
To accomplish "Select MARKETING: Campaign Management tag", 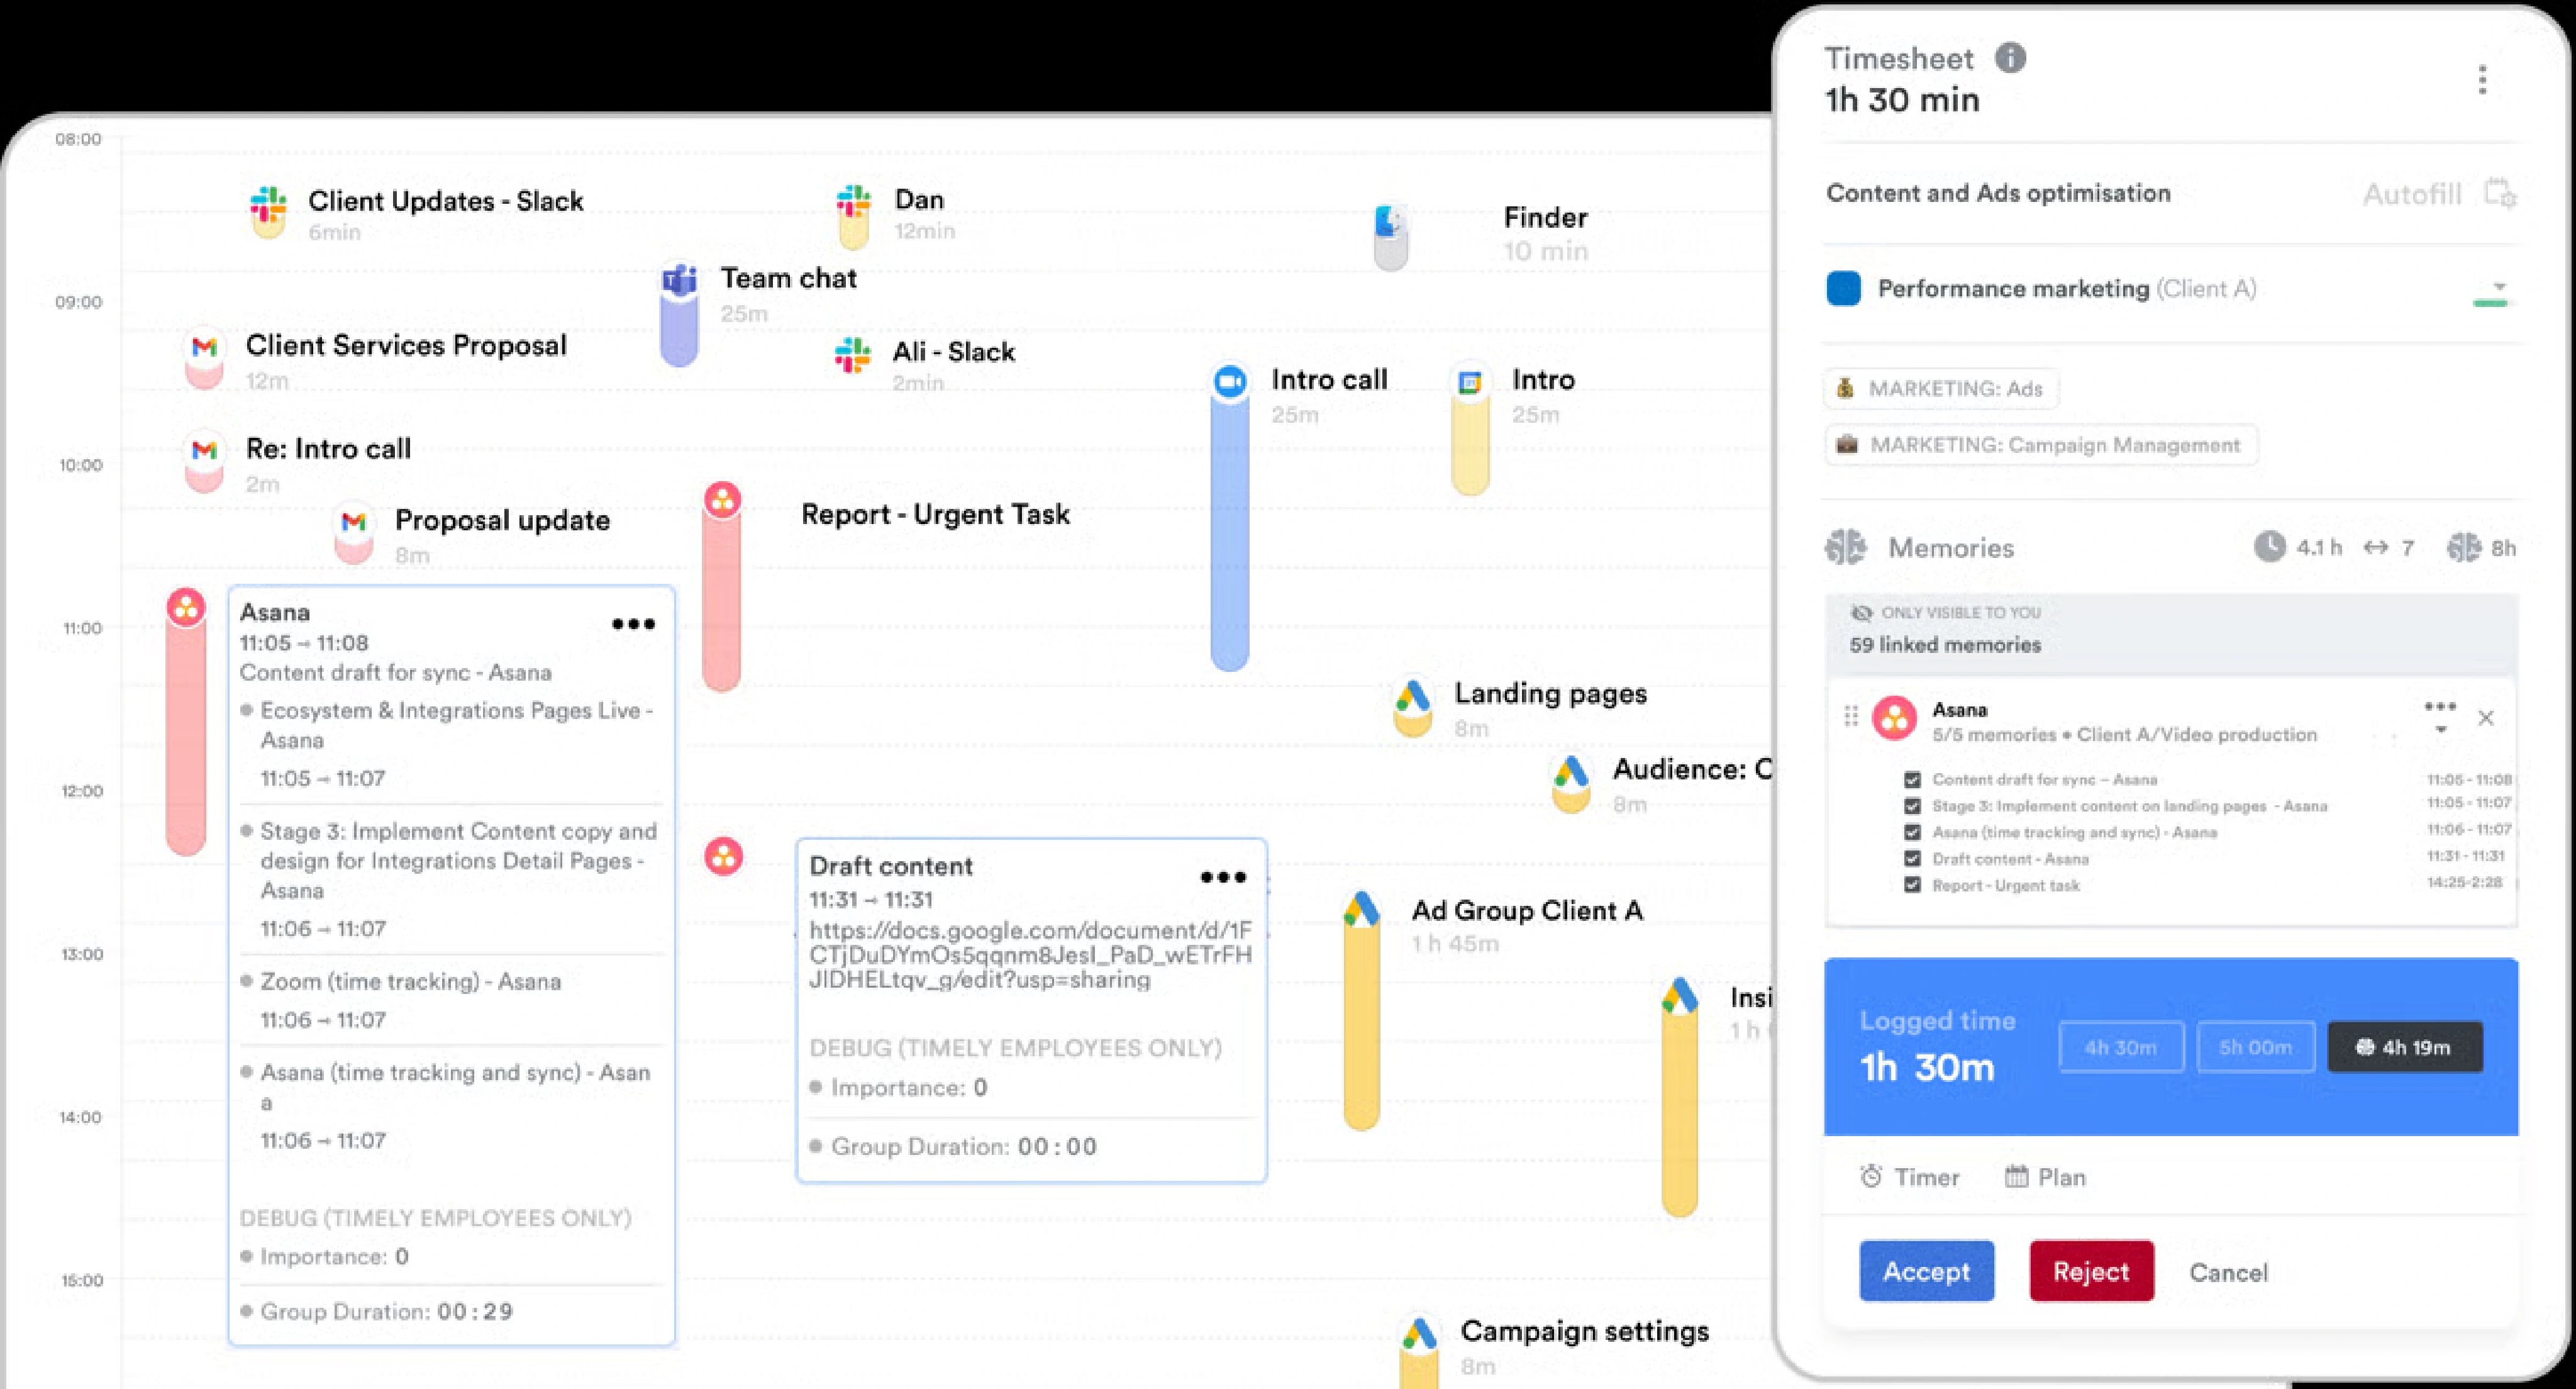I will coord(2041,445).
